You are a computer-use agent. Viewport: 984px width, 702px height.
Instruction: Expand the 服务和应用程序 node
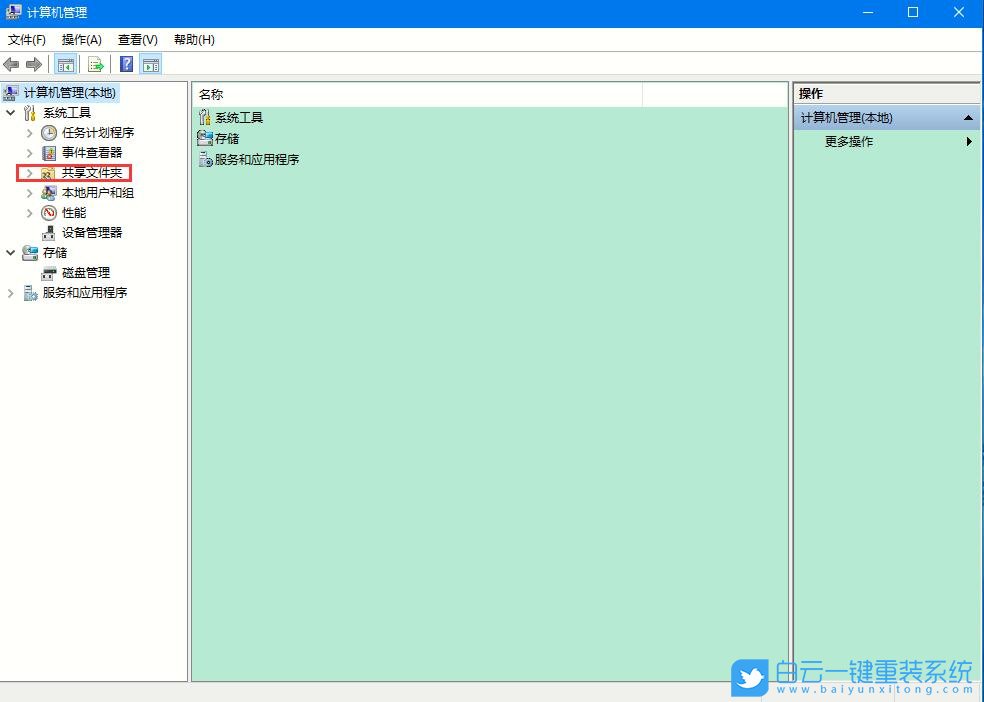pos(10,292)
